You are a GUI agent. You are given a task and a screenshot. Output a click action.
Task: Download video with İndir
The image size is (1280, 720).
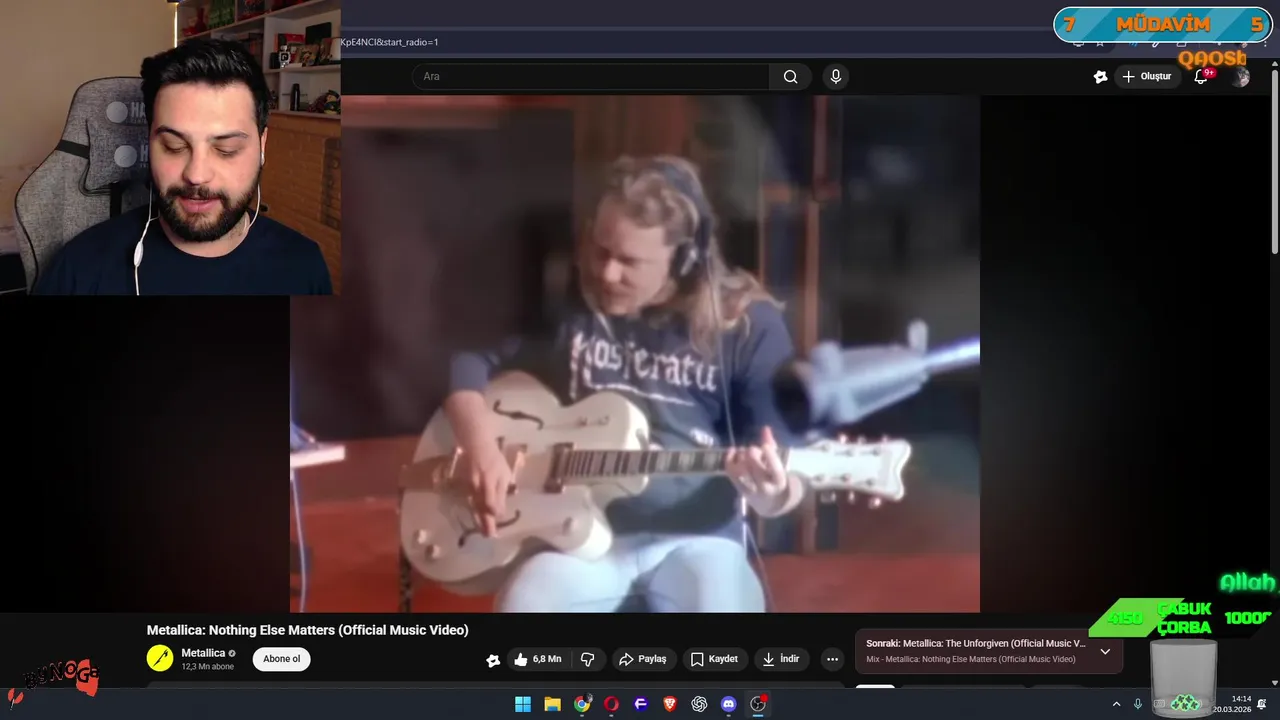tap(781, 659)
